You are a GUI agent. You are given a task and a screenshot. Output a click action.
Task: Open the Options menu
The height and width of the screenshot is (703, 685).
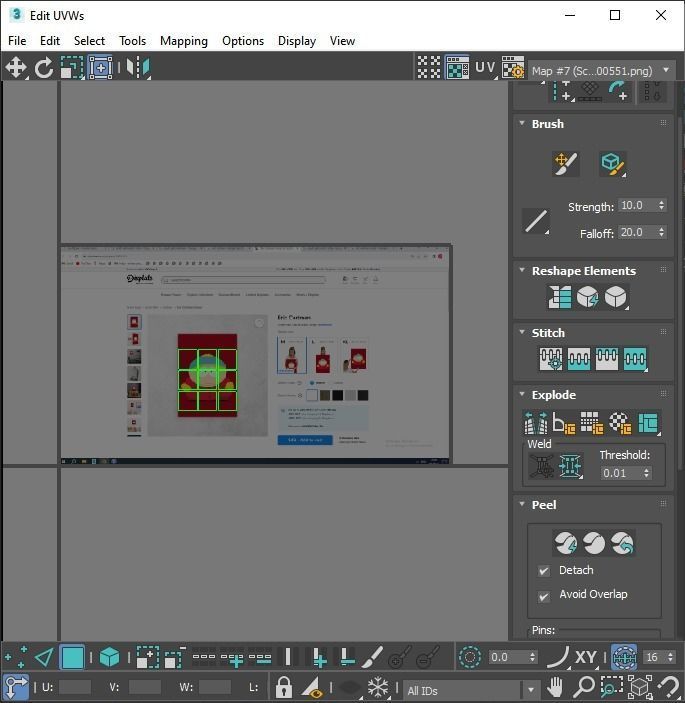tap(243, 41)
